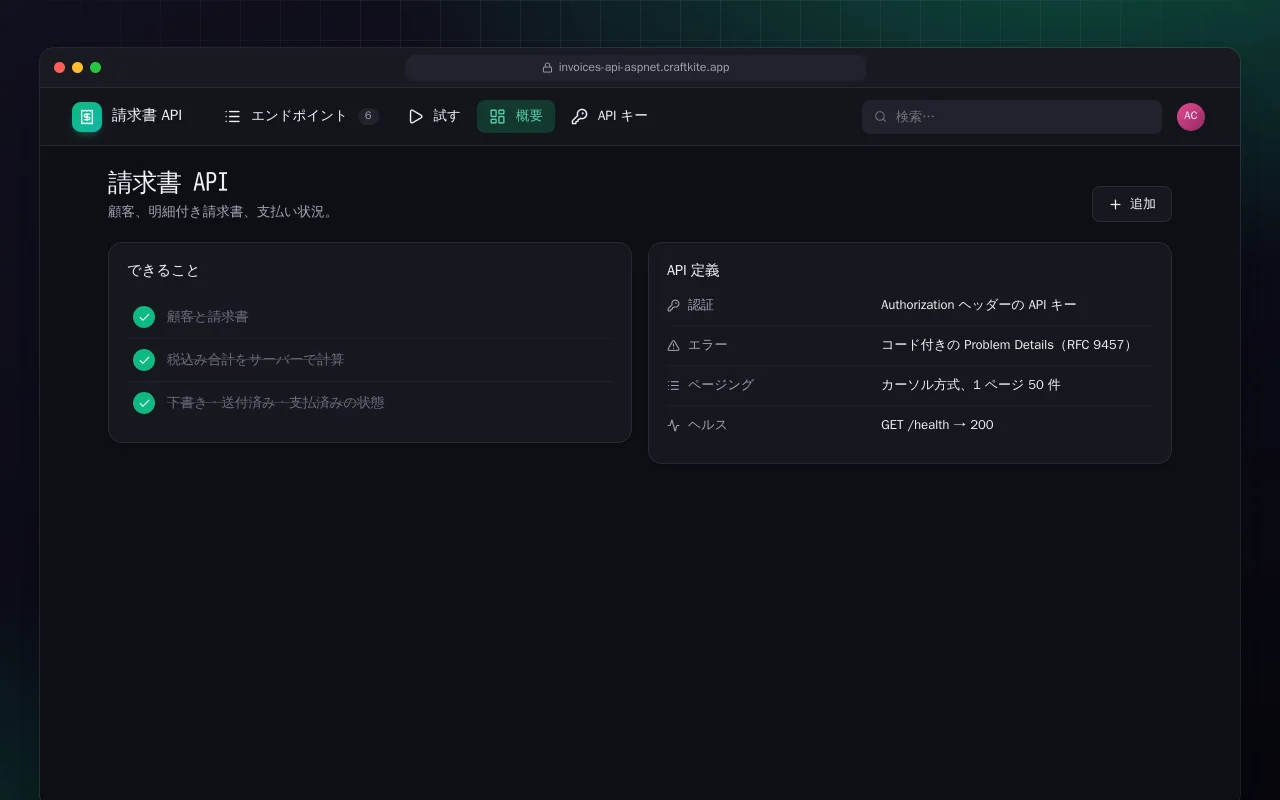Click the 追加 button
Viewport: 1280px width, 800px height.
click(x=1132, y=204)
